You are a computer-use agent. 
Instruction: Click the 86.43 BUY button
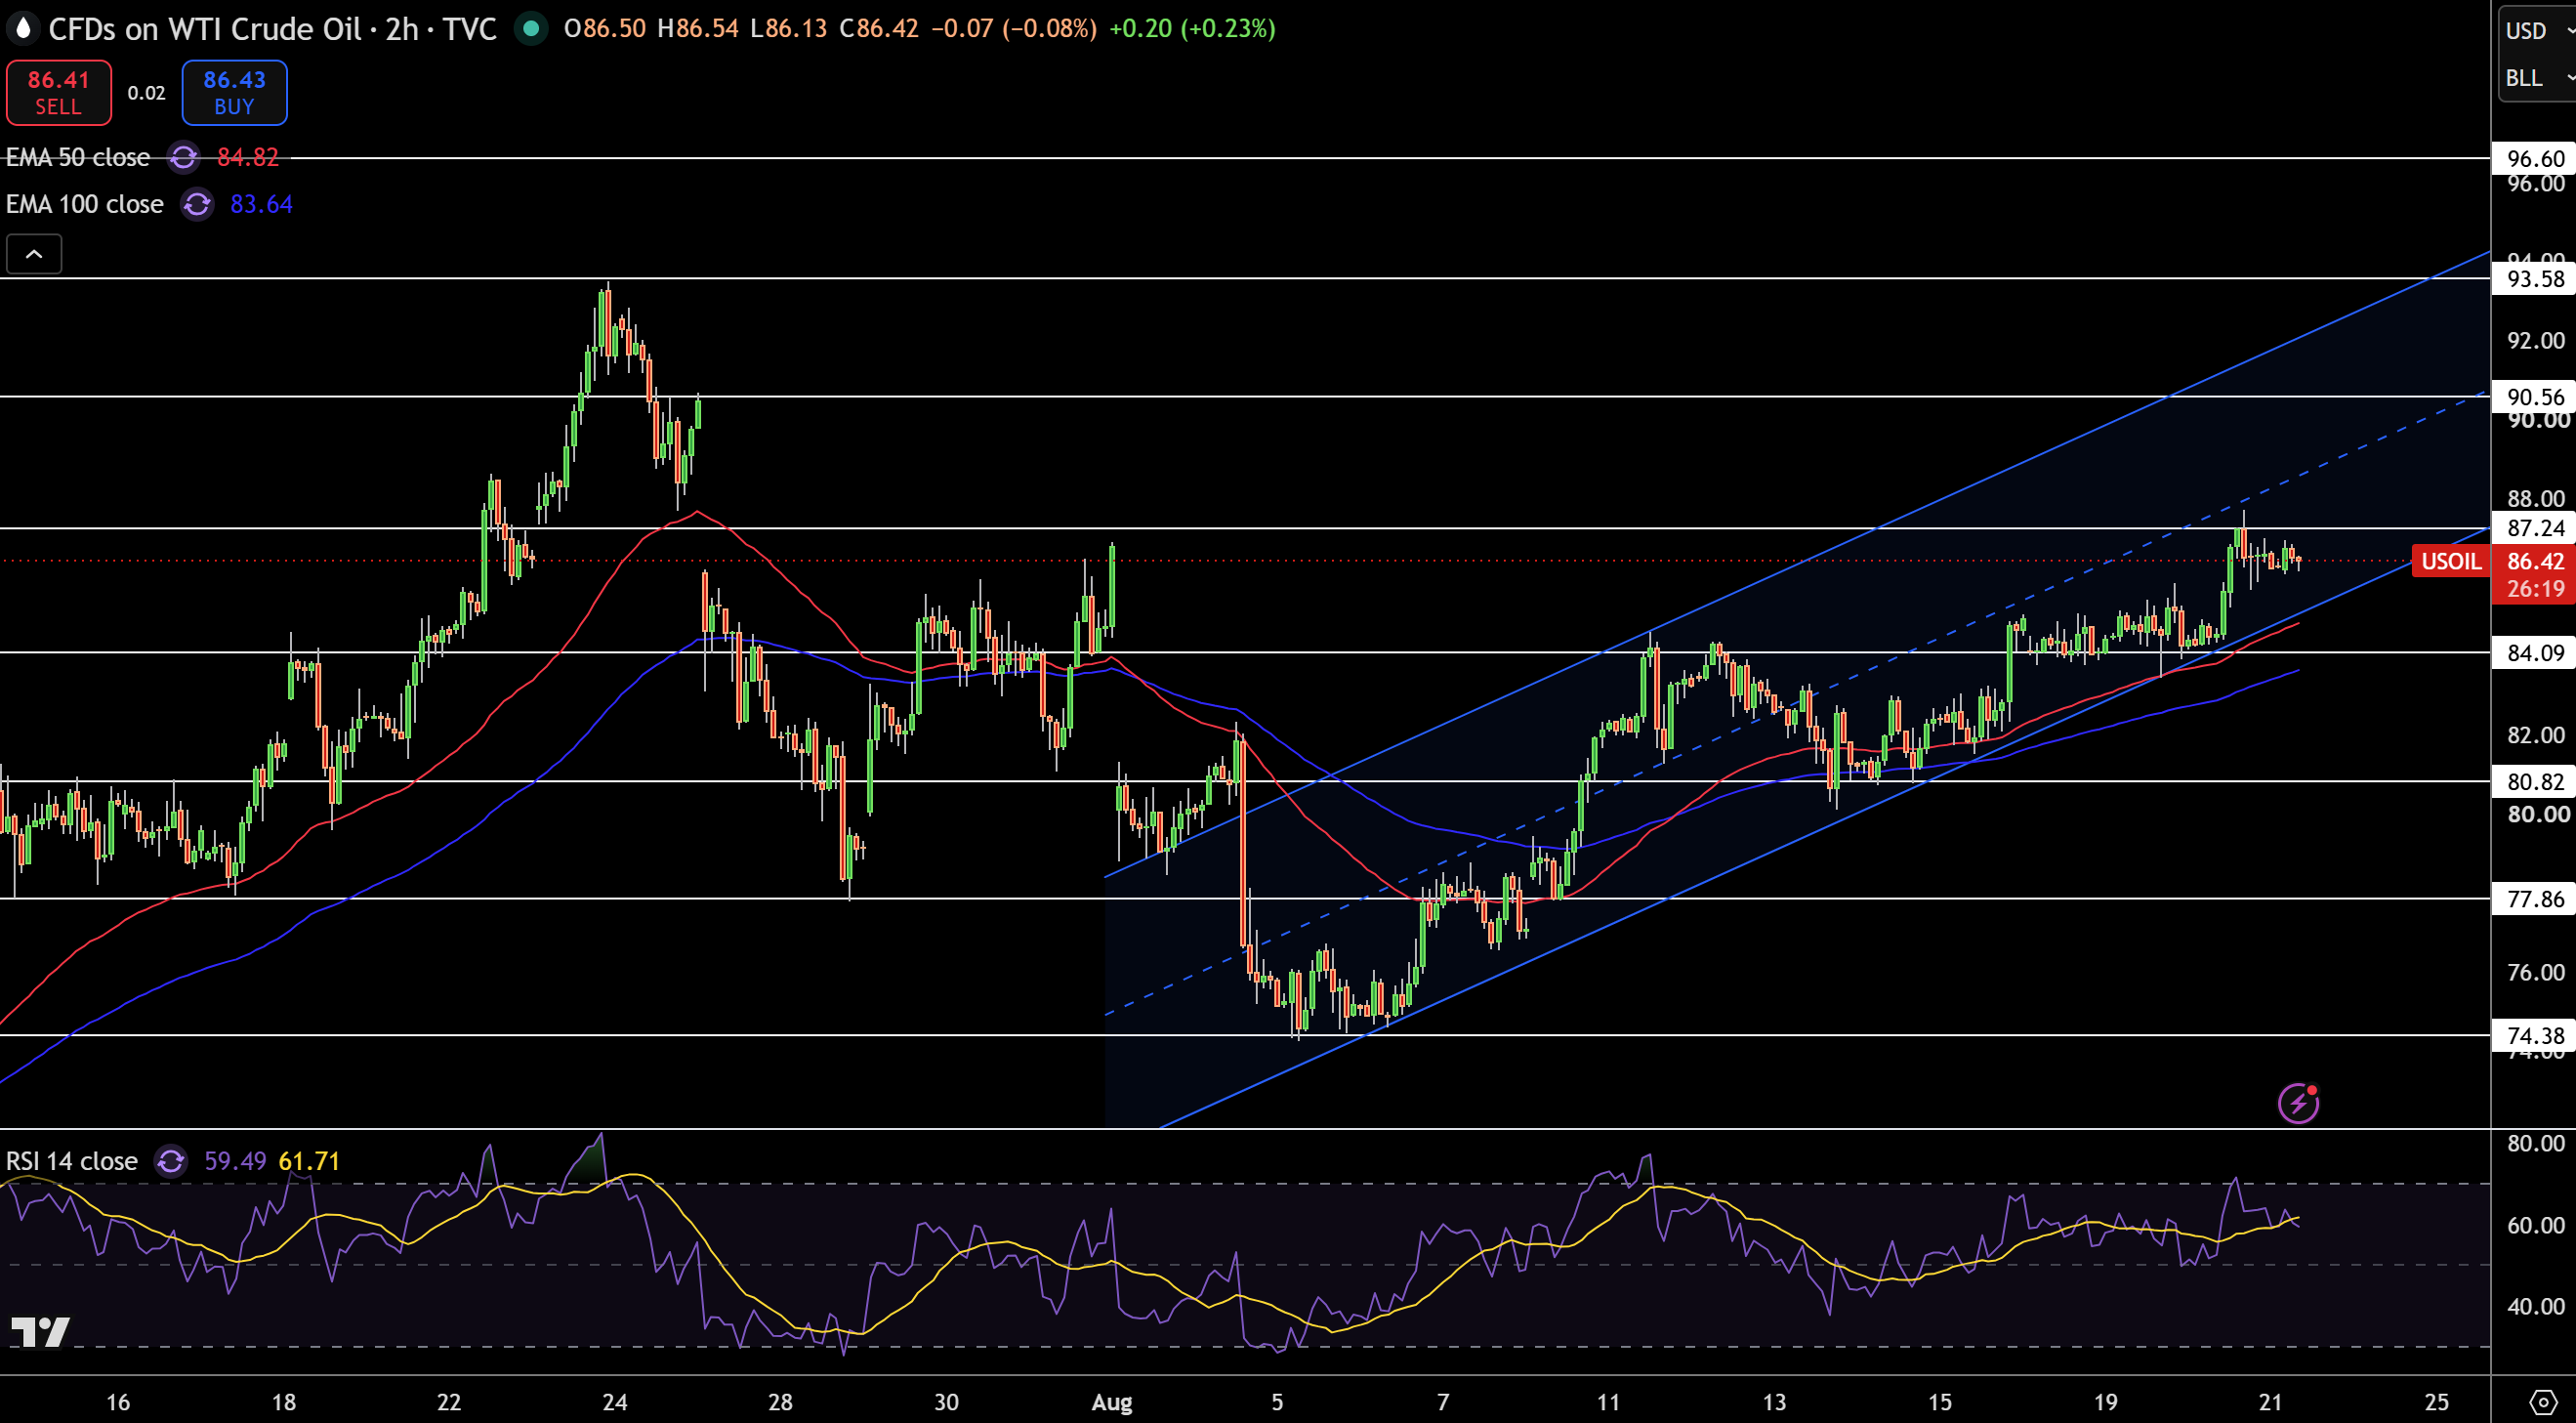pos(234,92)
